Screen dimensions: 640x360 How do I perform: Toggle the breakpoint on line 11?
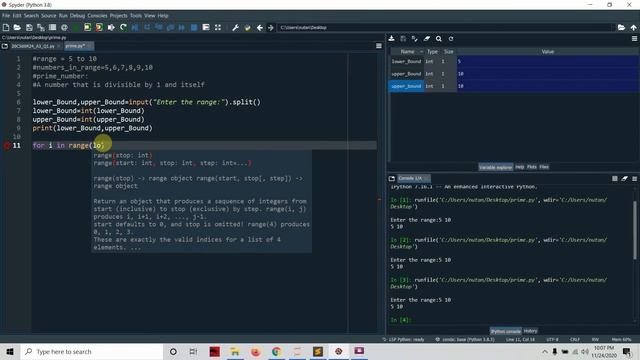(x=7, y=145)
